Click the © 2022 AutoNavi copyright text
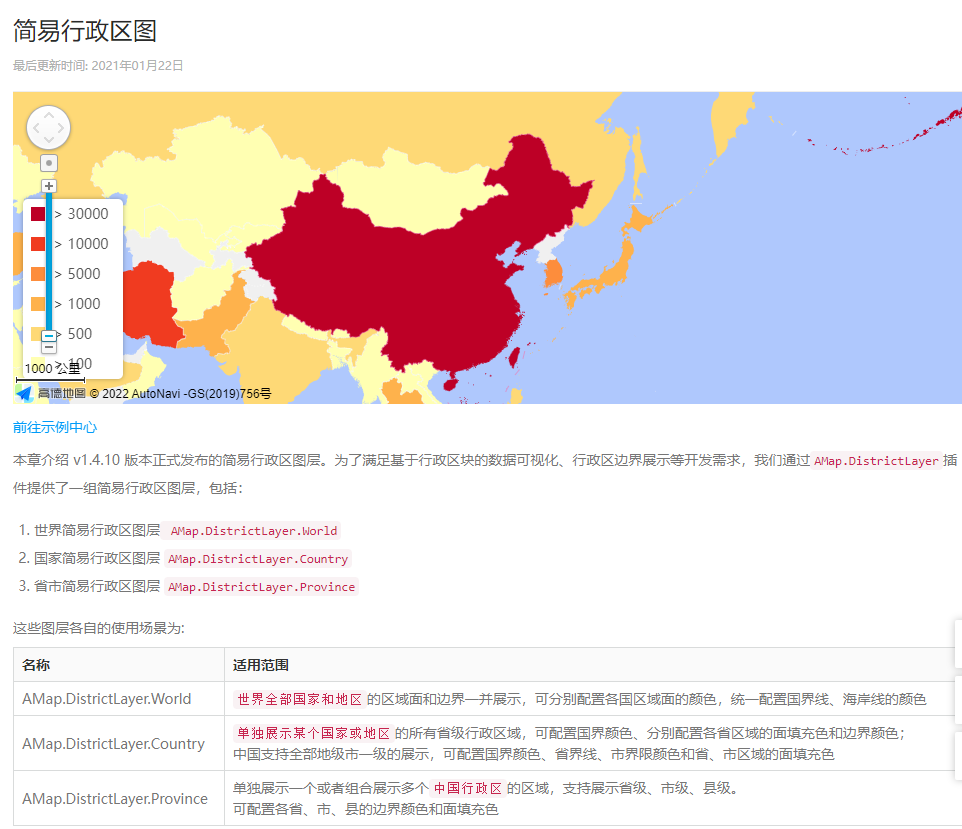The image size is (962, 829). pos(180,393)
